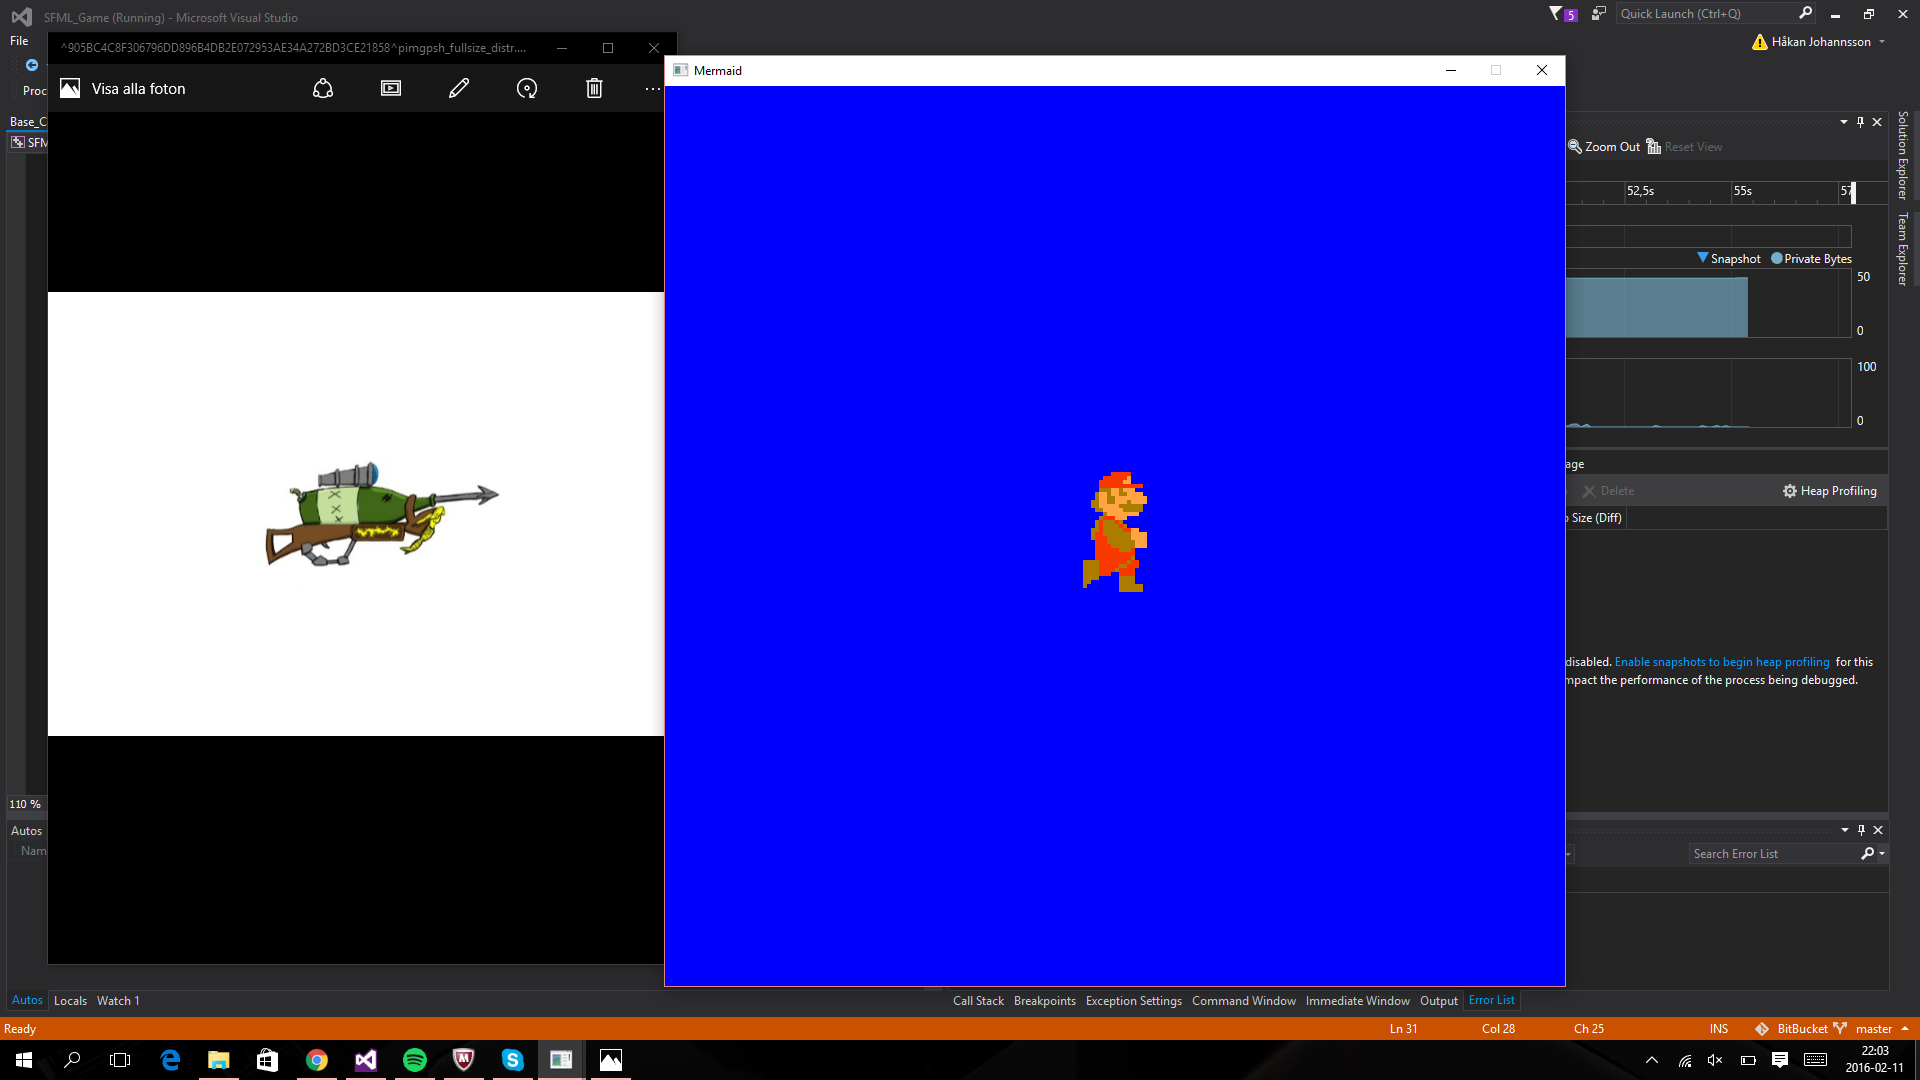Open the diagnostic panel window position dropdown
The height and width of the screenshot is (1080, 1920).
(1843, 122)
